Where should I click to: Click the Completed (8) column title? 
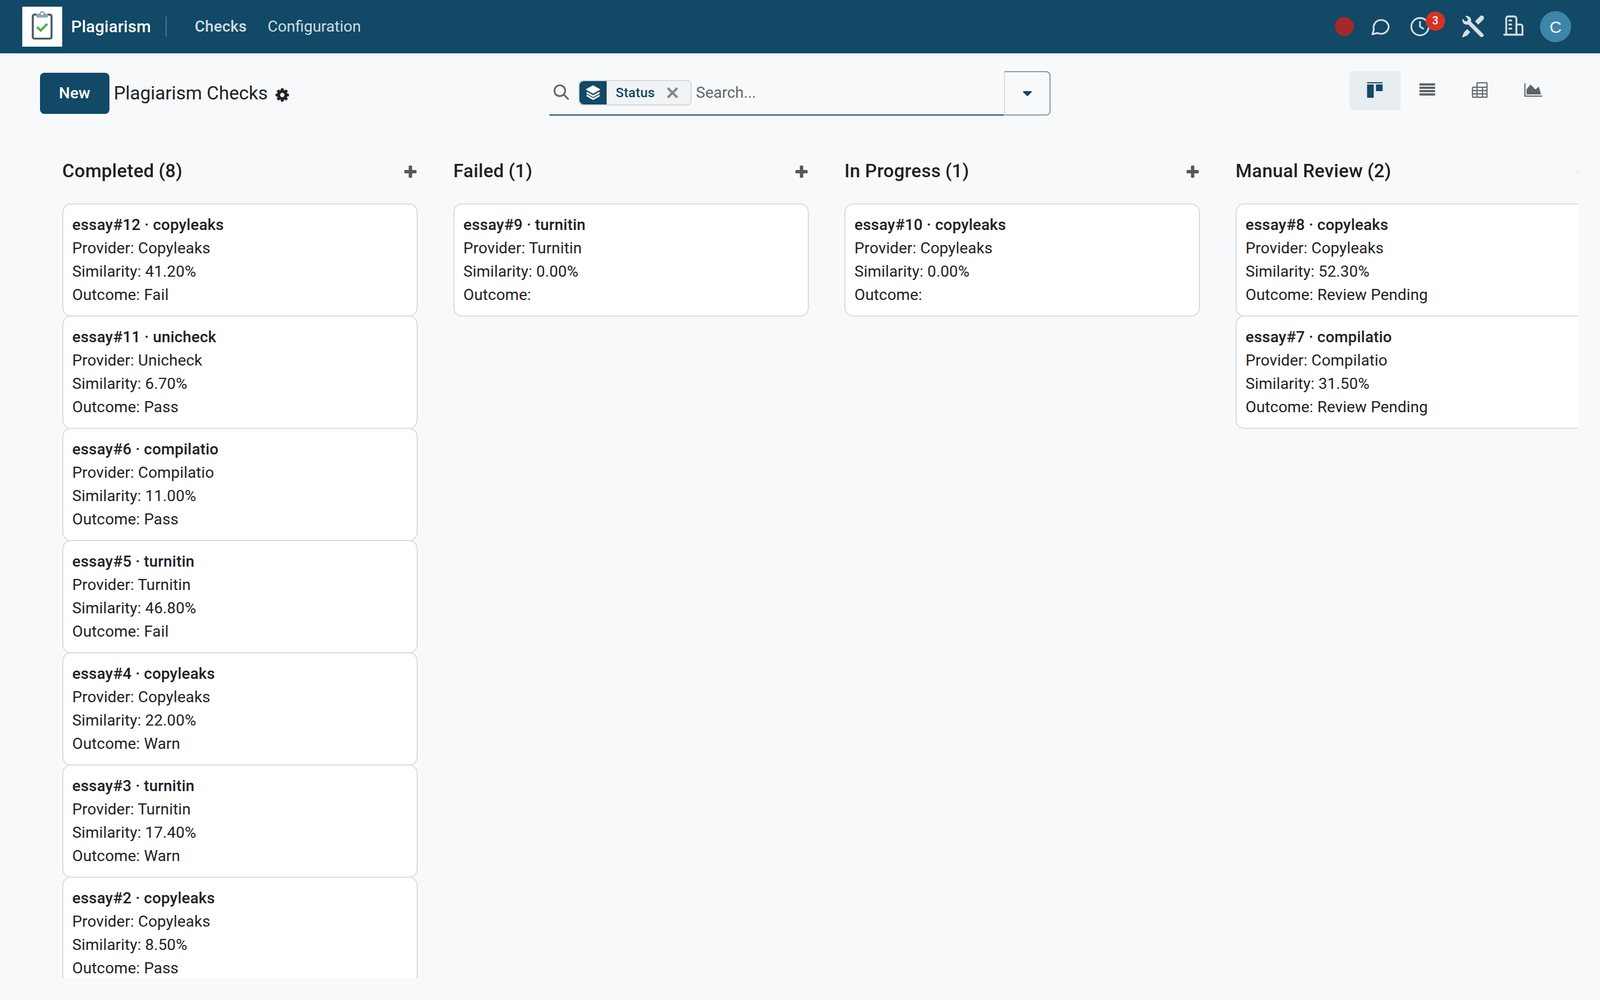122,171
